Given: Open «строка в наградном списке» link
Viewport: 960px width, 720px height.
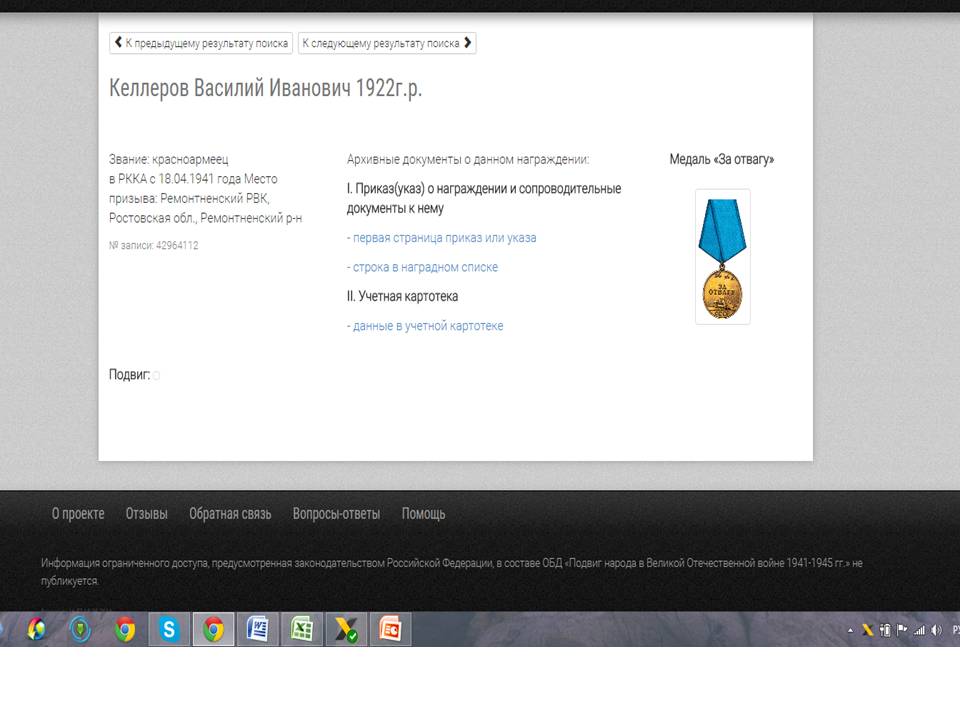Looking at the screenshot, I should click(x=423, y=267).
